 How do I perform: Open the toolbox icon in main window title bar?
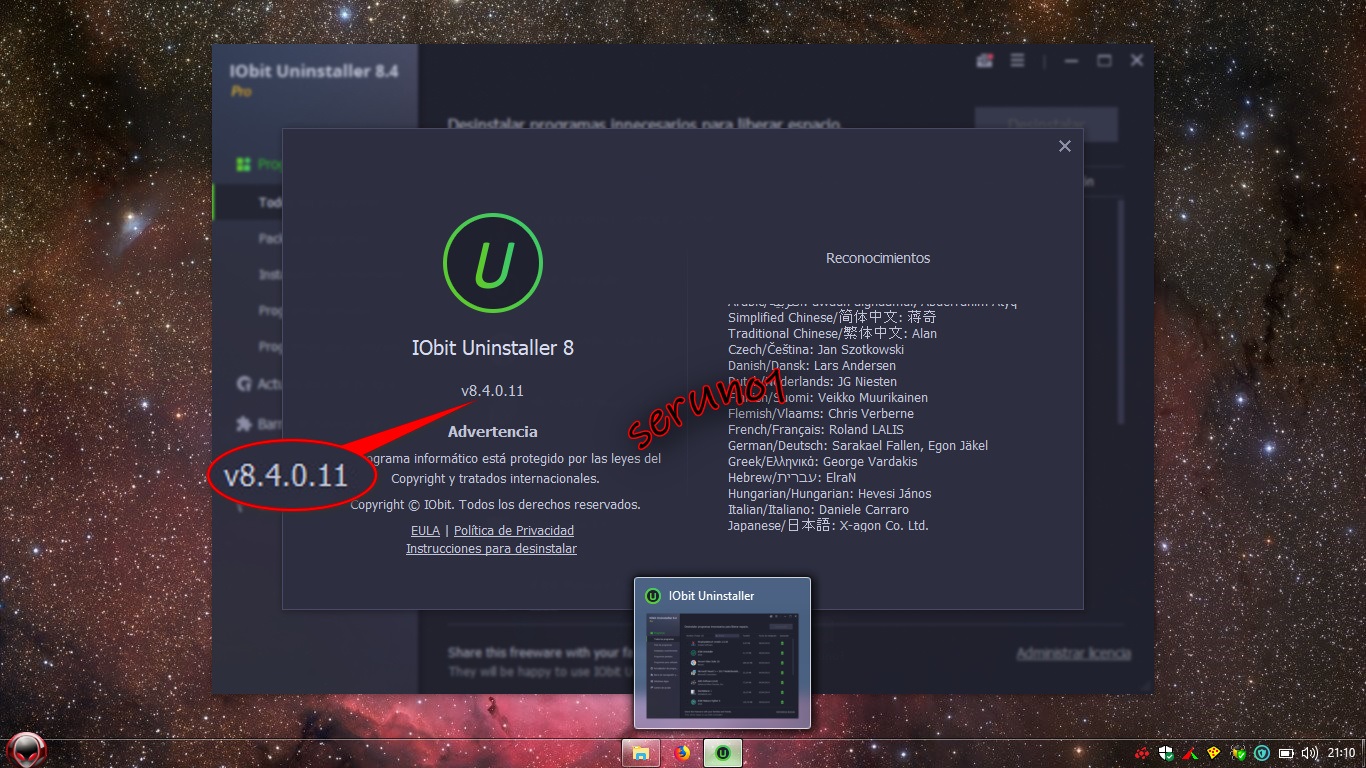click(985, 61)
